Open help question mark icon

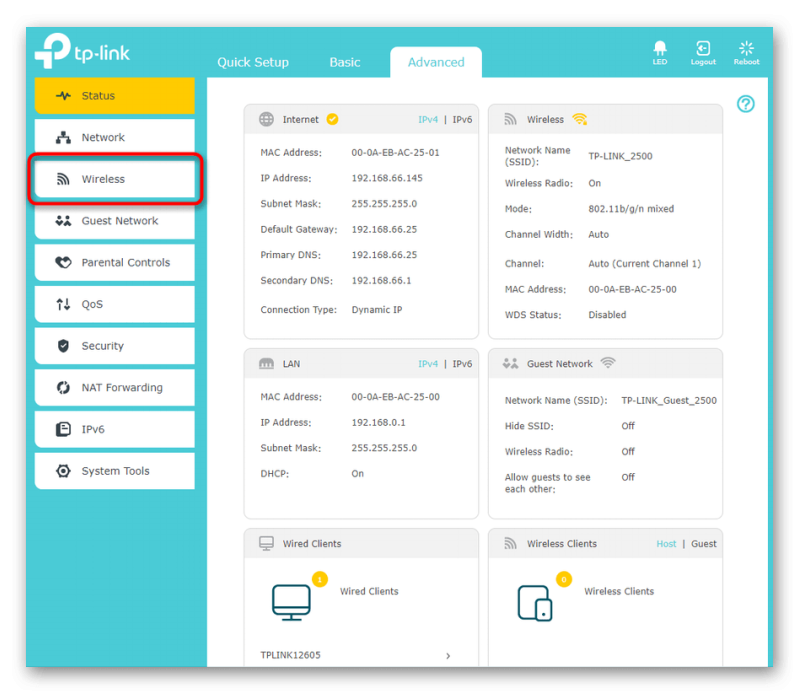coord(745,104)
